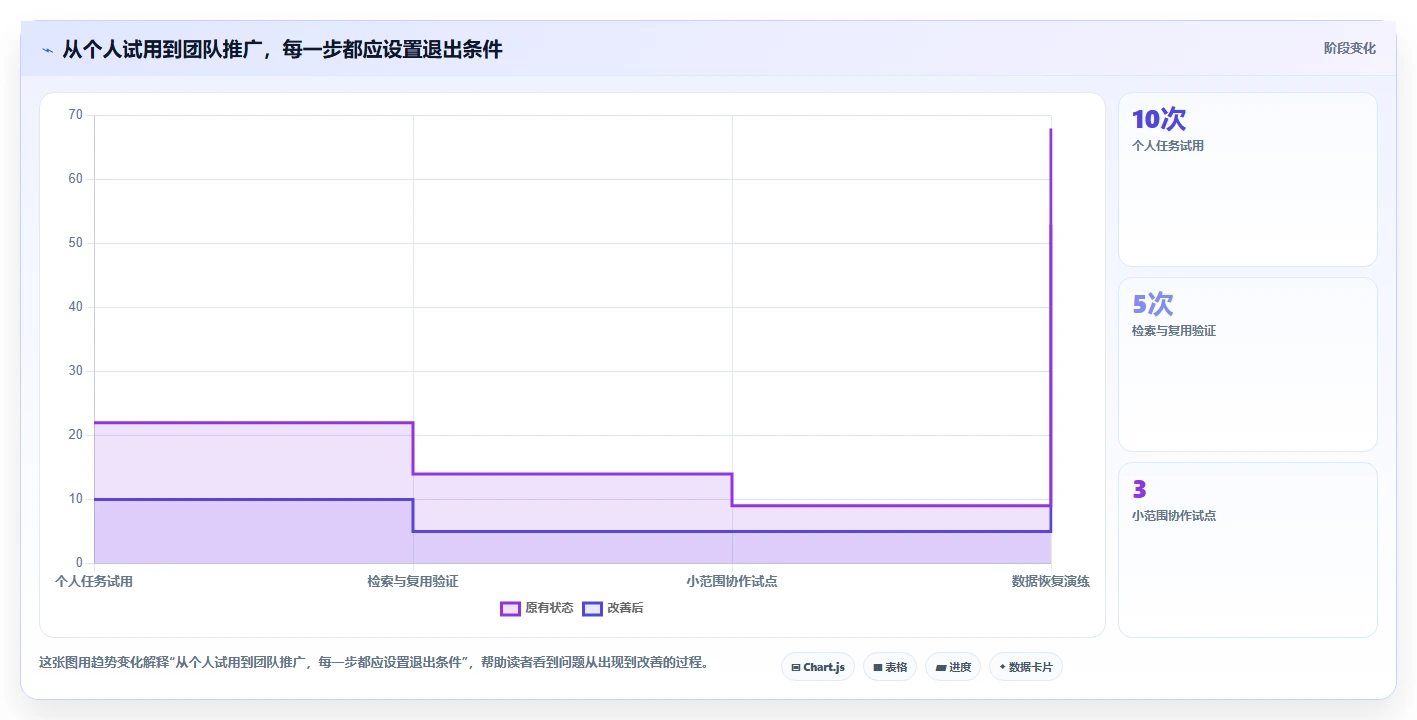Click the 小范围协作试点 x-axis label
1417x720 pixels.
coord(732,581)
